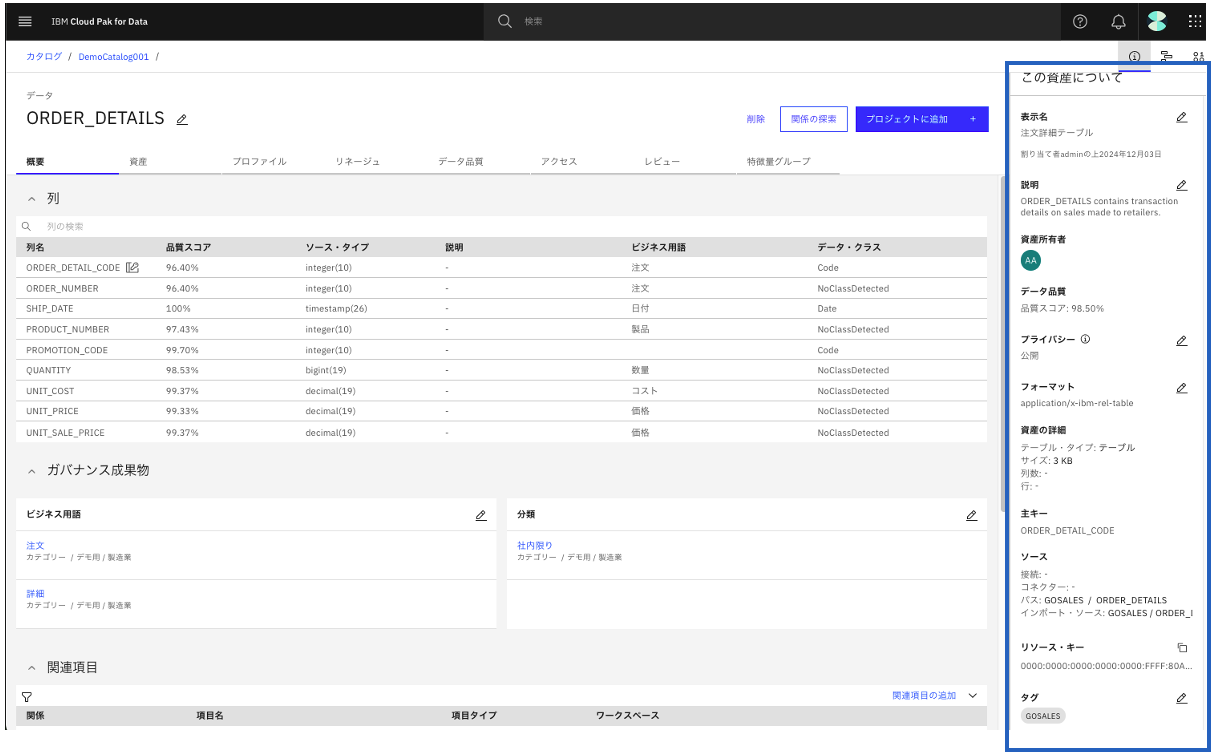This screenshot has height=755, width=1220.
Task: Select the PROMOTION_CODE column name
Action: 67,350
